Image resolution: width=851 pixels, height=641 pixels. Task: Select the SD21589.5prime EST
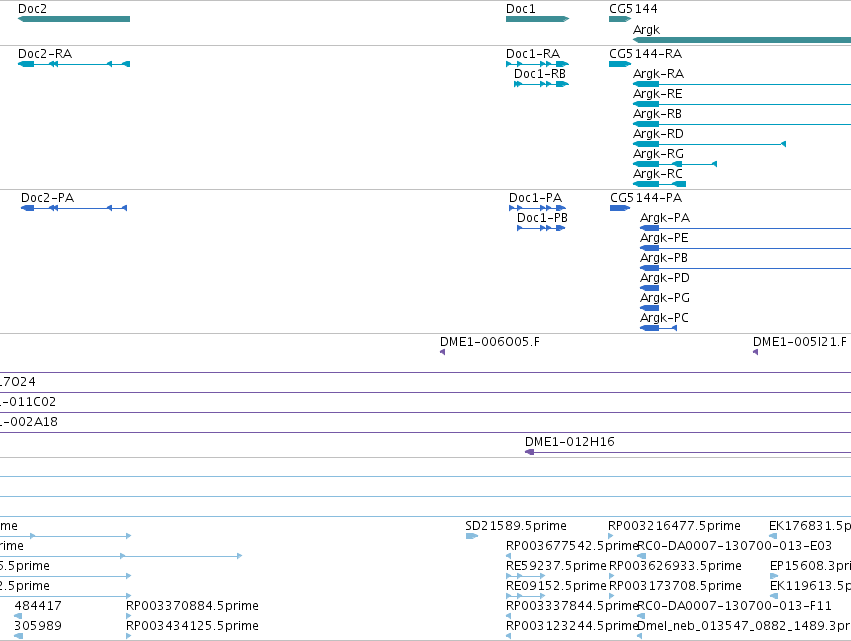point(472,536)
